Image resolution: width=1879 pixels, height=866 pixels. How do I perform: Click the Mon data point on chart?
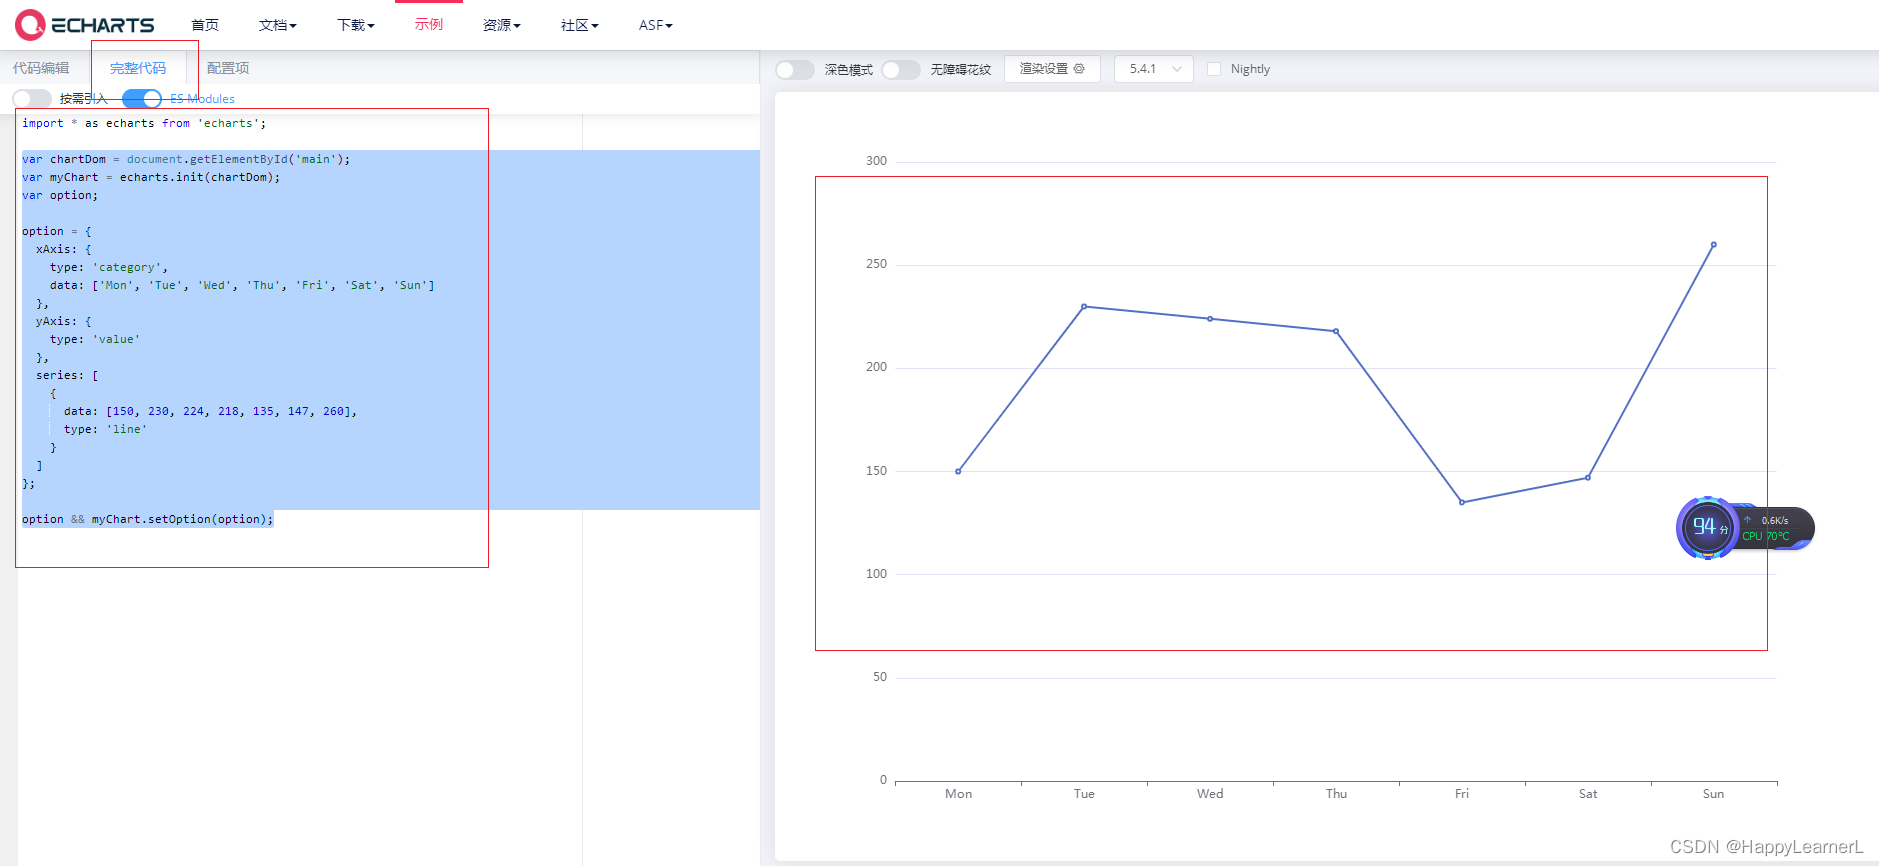coord(958,471)
